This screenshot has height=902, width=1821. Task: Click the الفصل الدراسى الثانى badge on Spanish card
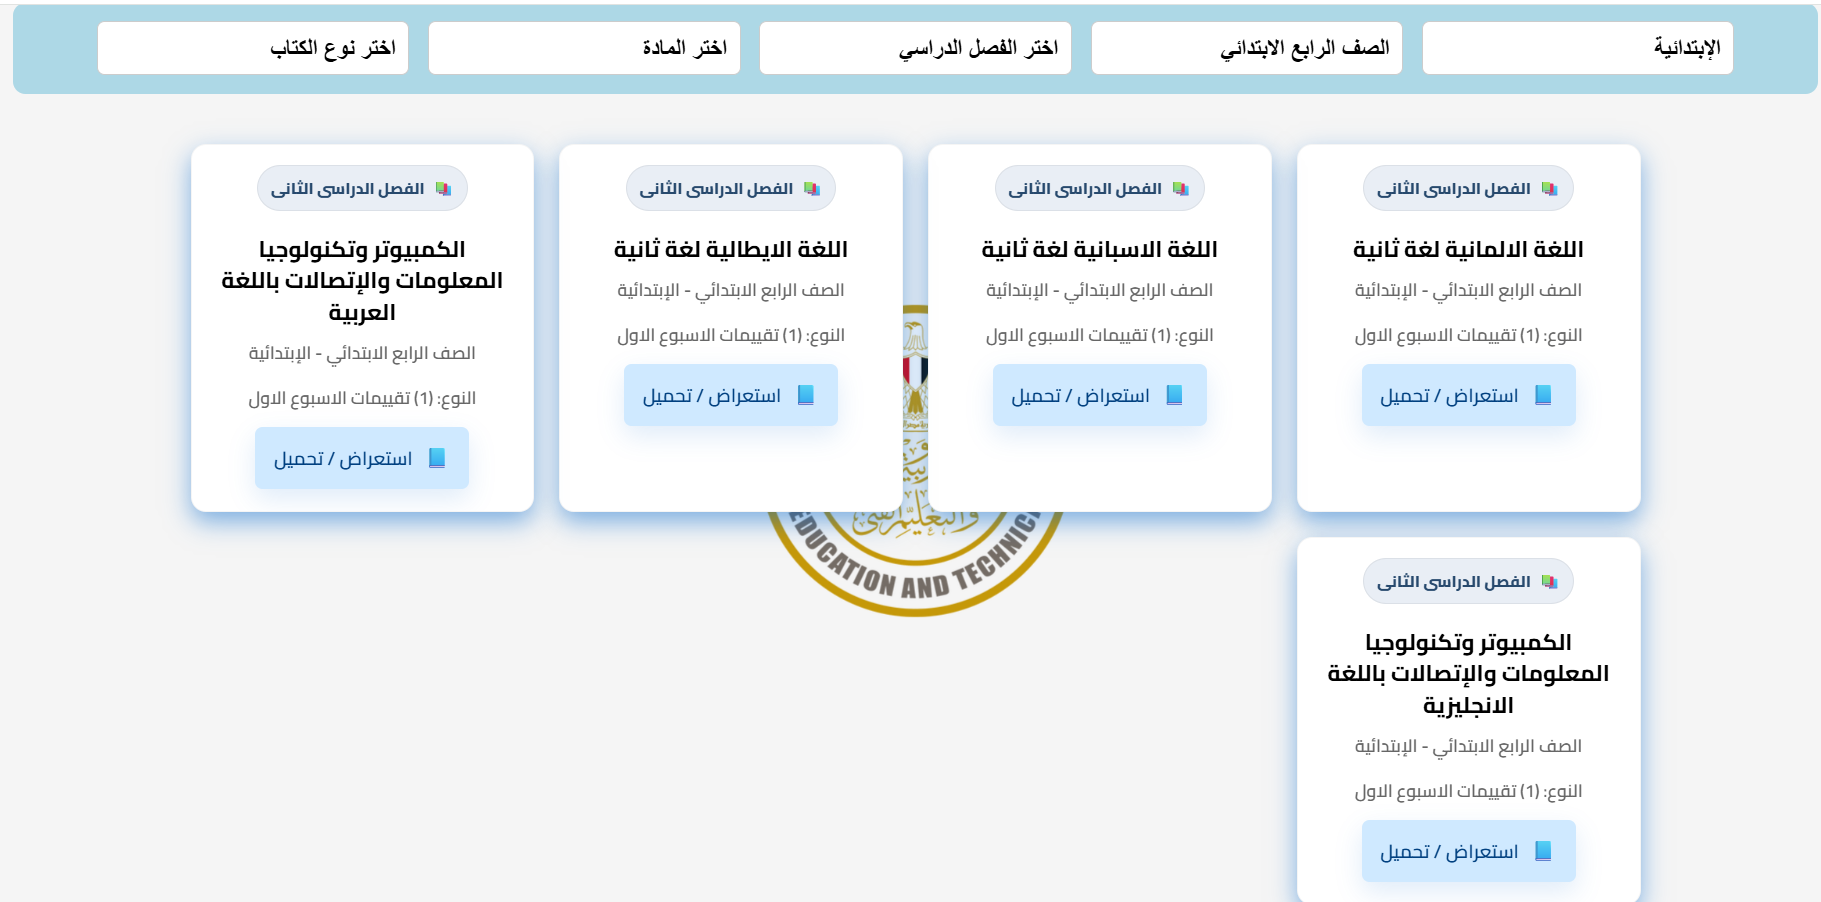coord(1099,188)
